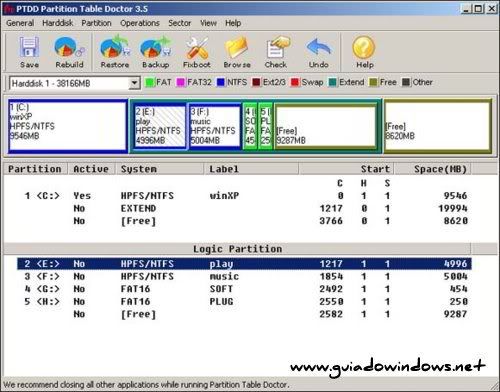Open the Partition menu
Screen dimensions: 500x392
point(96,23)
